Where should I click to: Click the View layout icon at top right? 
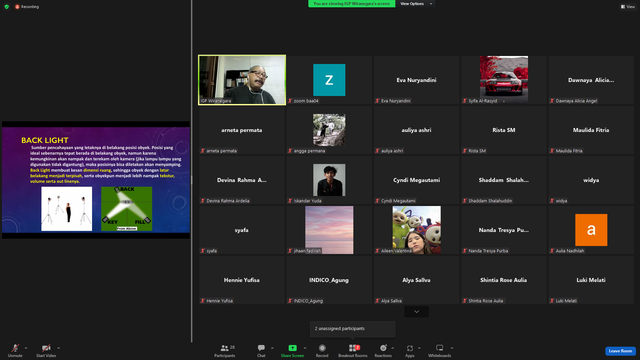tap(628, 7)
